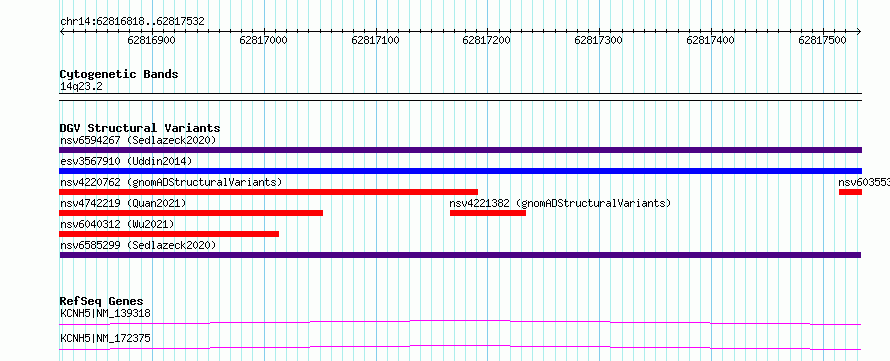Click the red bar for nsv4220762
890x361 pixels.
pos(268,192)
